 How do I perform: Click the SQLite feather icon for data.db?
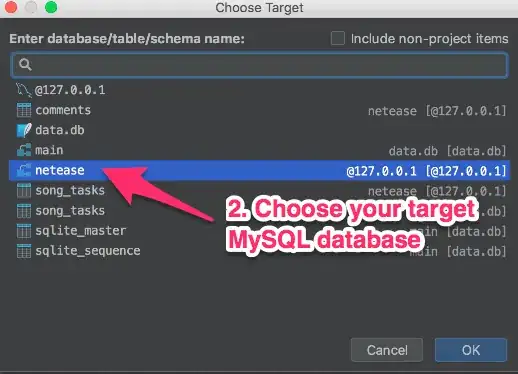24,130
